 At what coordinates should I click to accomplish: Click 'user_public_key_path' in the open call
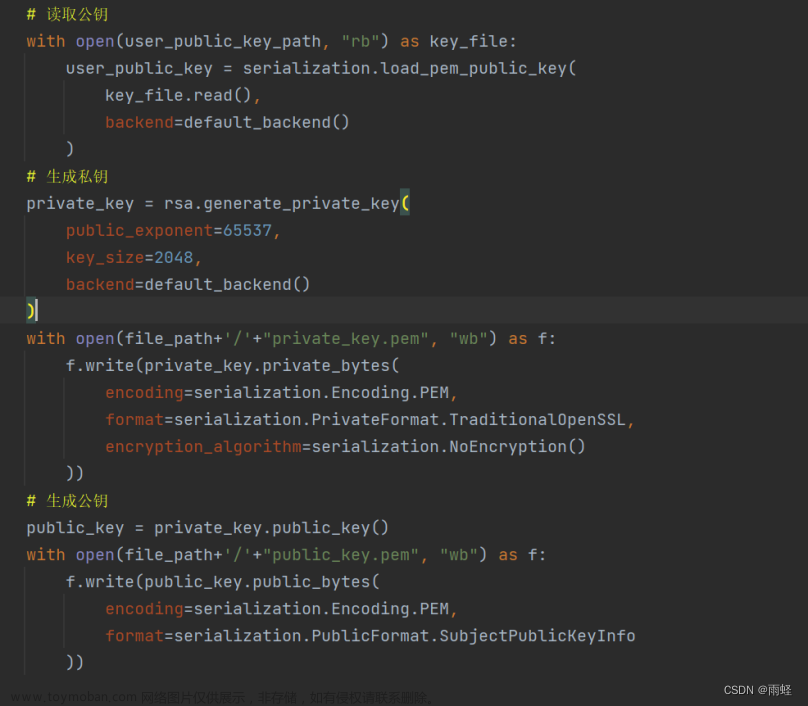tap(223, 41)
